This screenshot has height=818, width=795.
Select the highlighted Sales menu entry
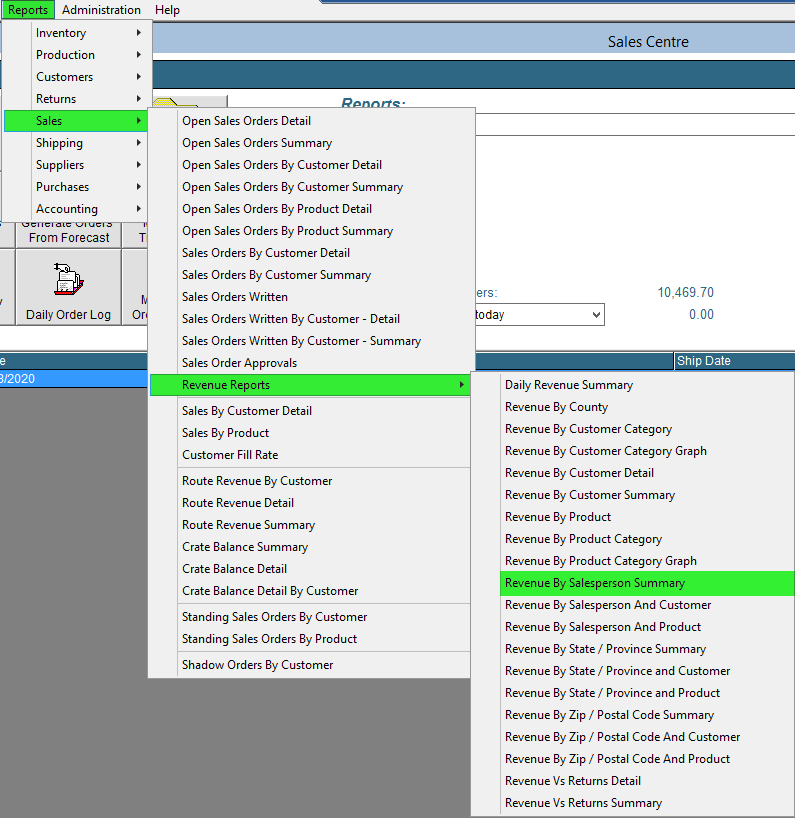(77, 121)
